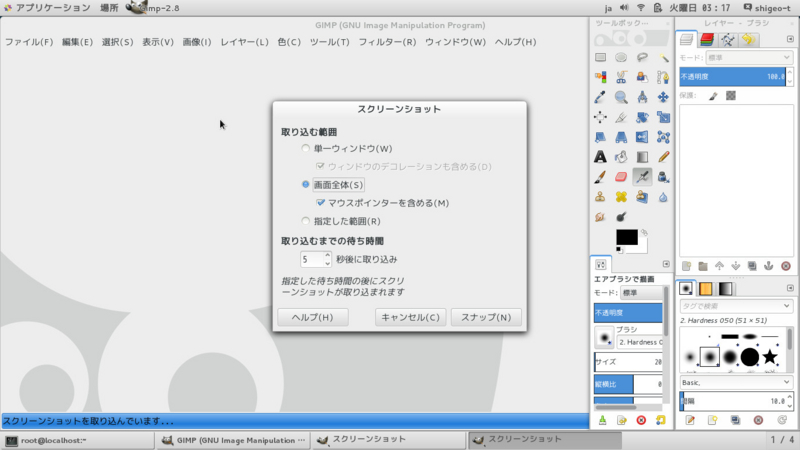Select the Free Select lasso tool
The image size is (800, 450).
[642, 57]
